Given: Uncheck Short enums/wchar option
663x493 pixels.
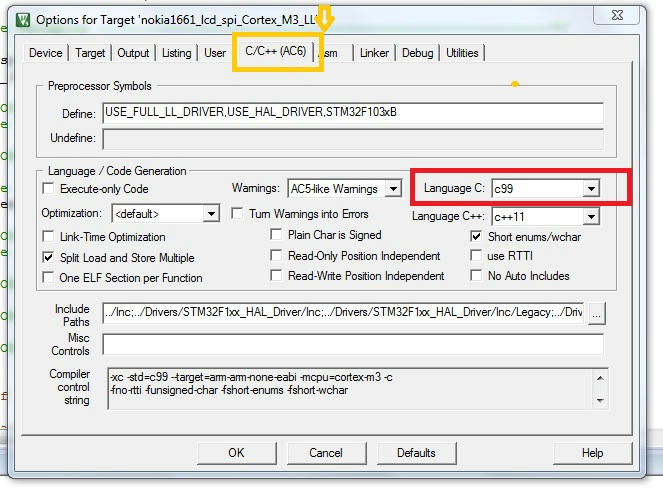Looking at the screenshot, I should click(477, 237).
